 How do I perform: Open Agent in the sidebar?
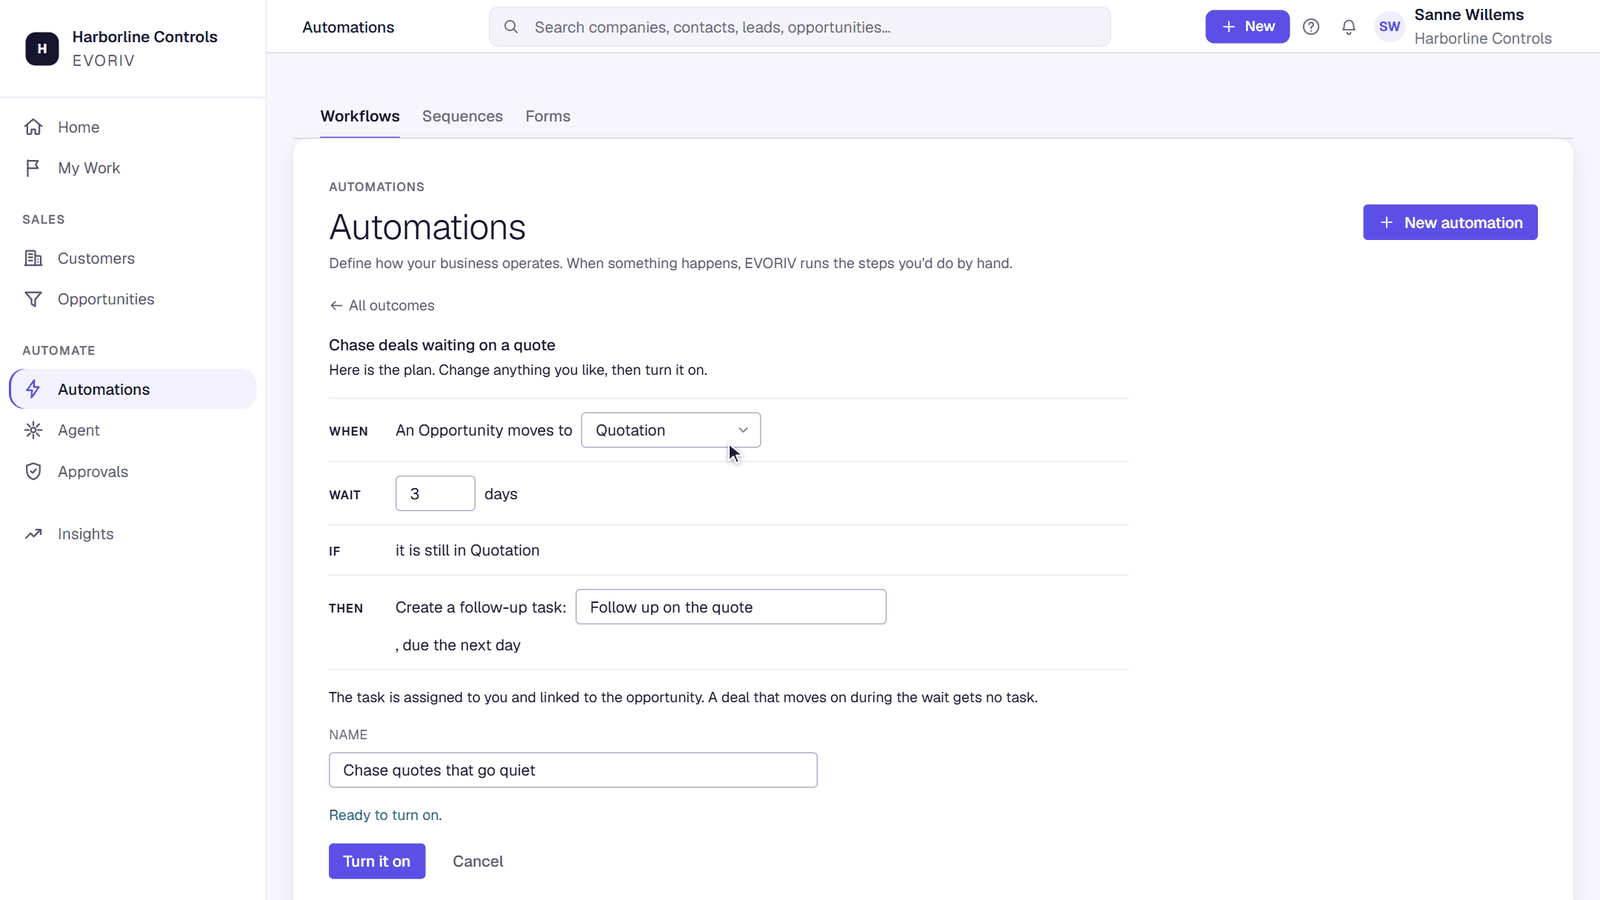point(133,430)
